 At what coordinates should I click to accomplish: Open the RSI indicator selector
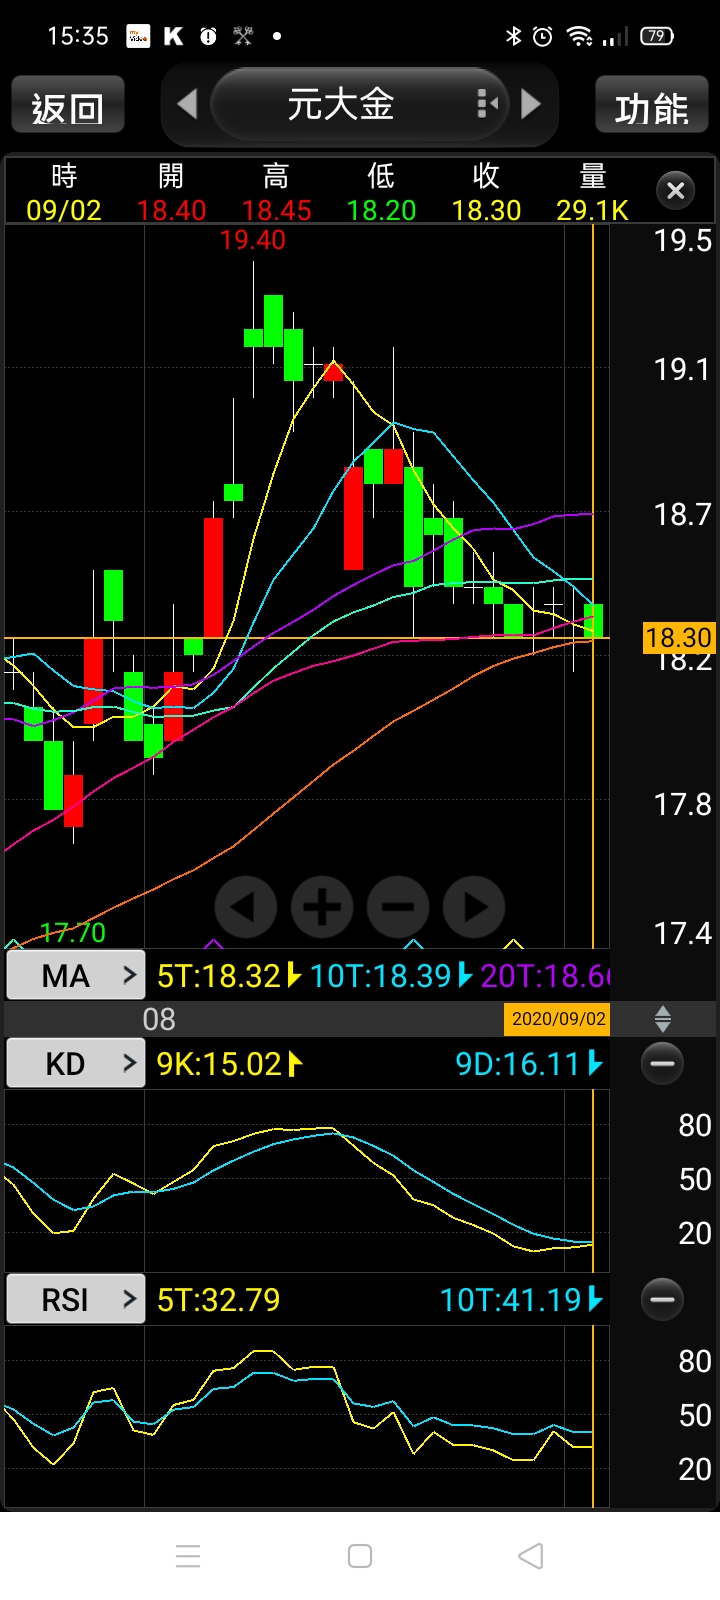click(76, 1299)
